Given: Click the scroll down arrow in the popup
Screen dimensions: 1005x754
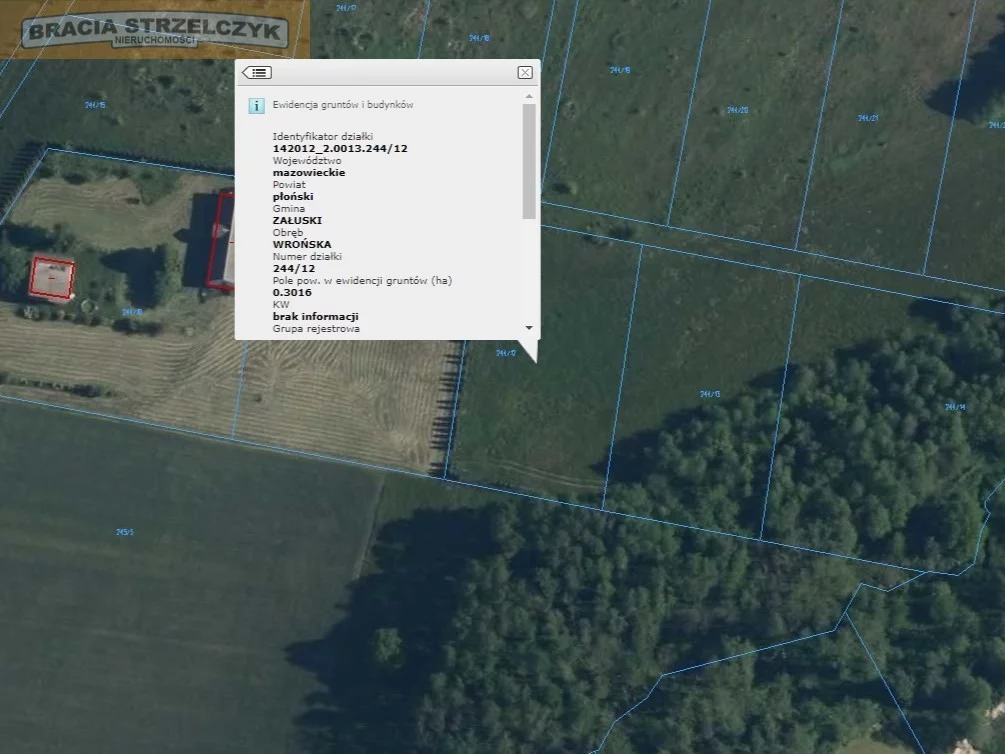Looking at the screenshot, I should 528,328.
